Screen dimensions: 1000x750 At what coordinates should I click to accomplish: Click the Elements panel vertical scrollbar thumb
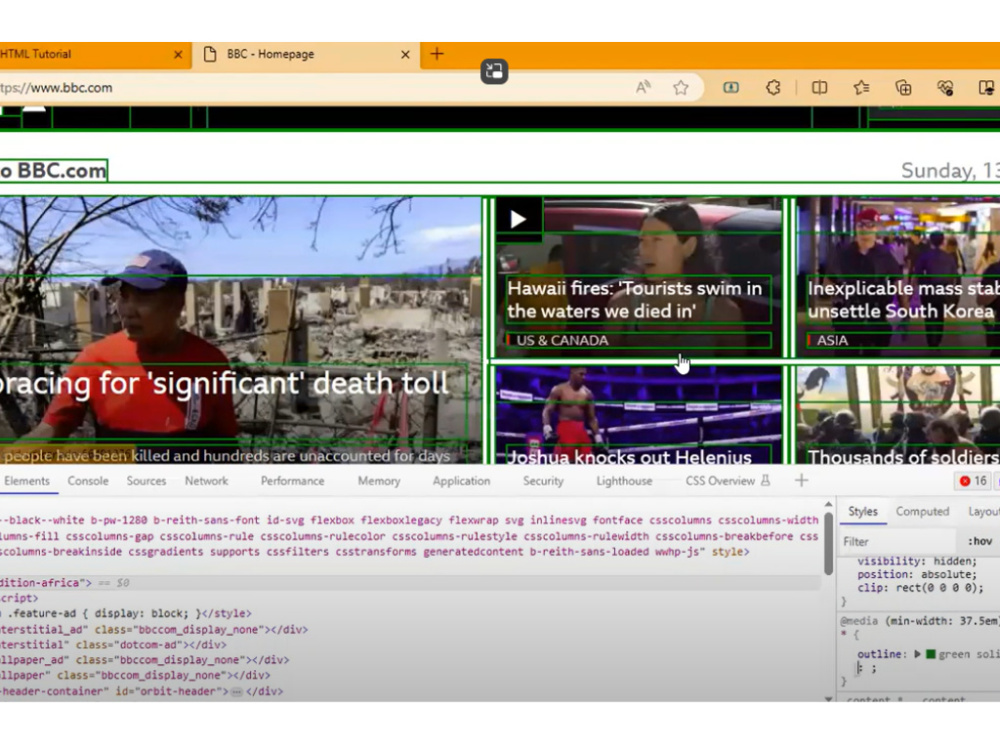828,543
